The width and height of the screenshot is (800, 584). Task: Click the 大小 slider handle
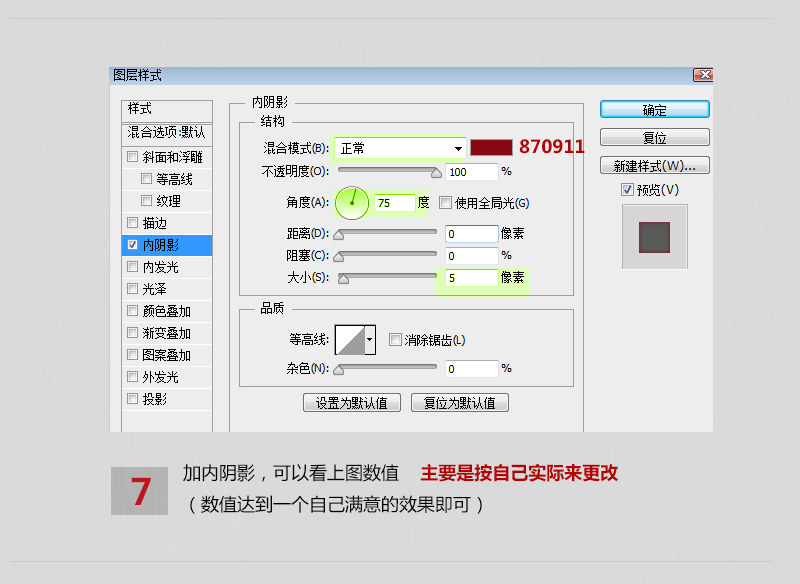click(x=343, y=278)
